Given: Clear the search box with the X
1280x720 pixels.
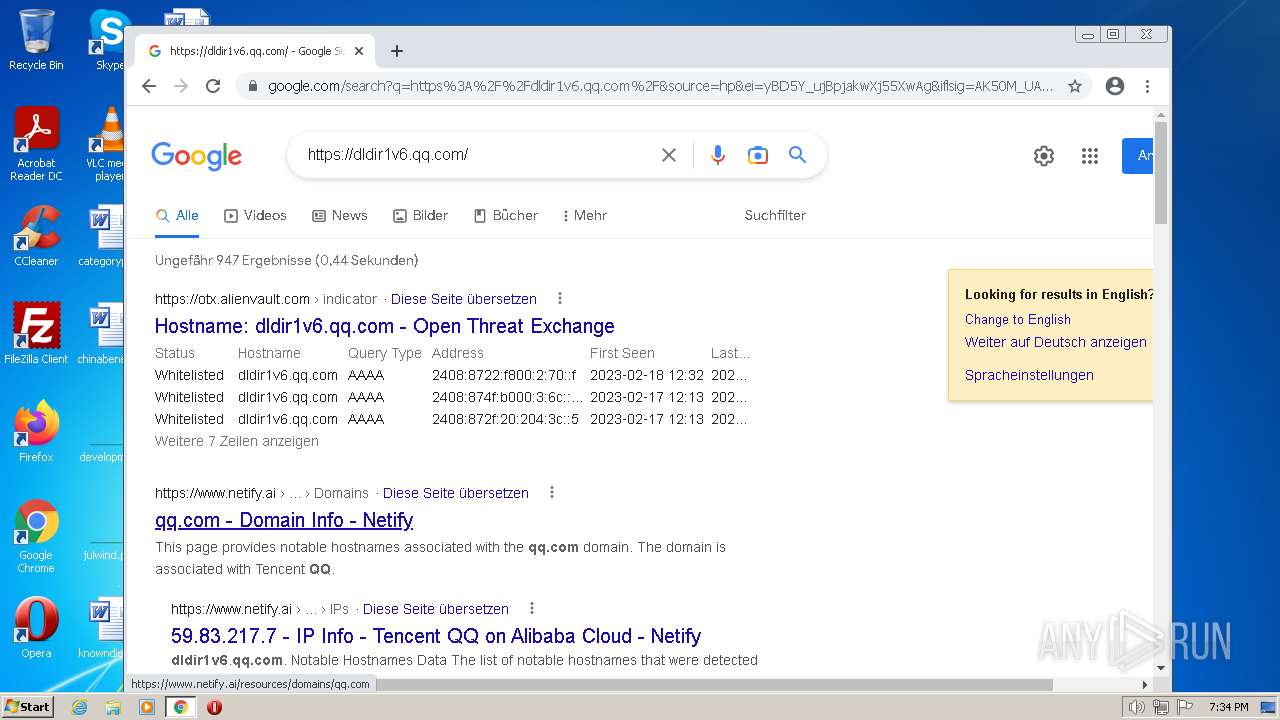Looking at the screenshot, I should click(x=669, y=155).
